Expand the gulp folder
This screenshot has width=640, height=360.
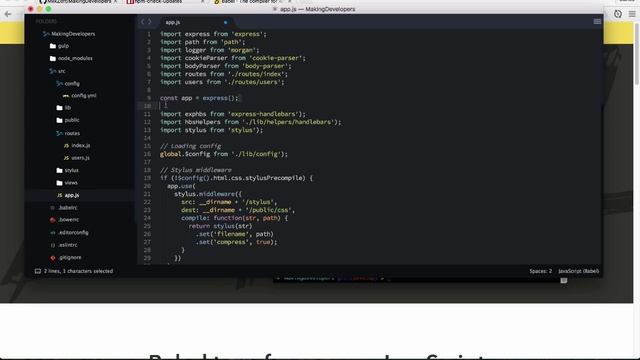(63, 46)
